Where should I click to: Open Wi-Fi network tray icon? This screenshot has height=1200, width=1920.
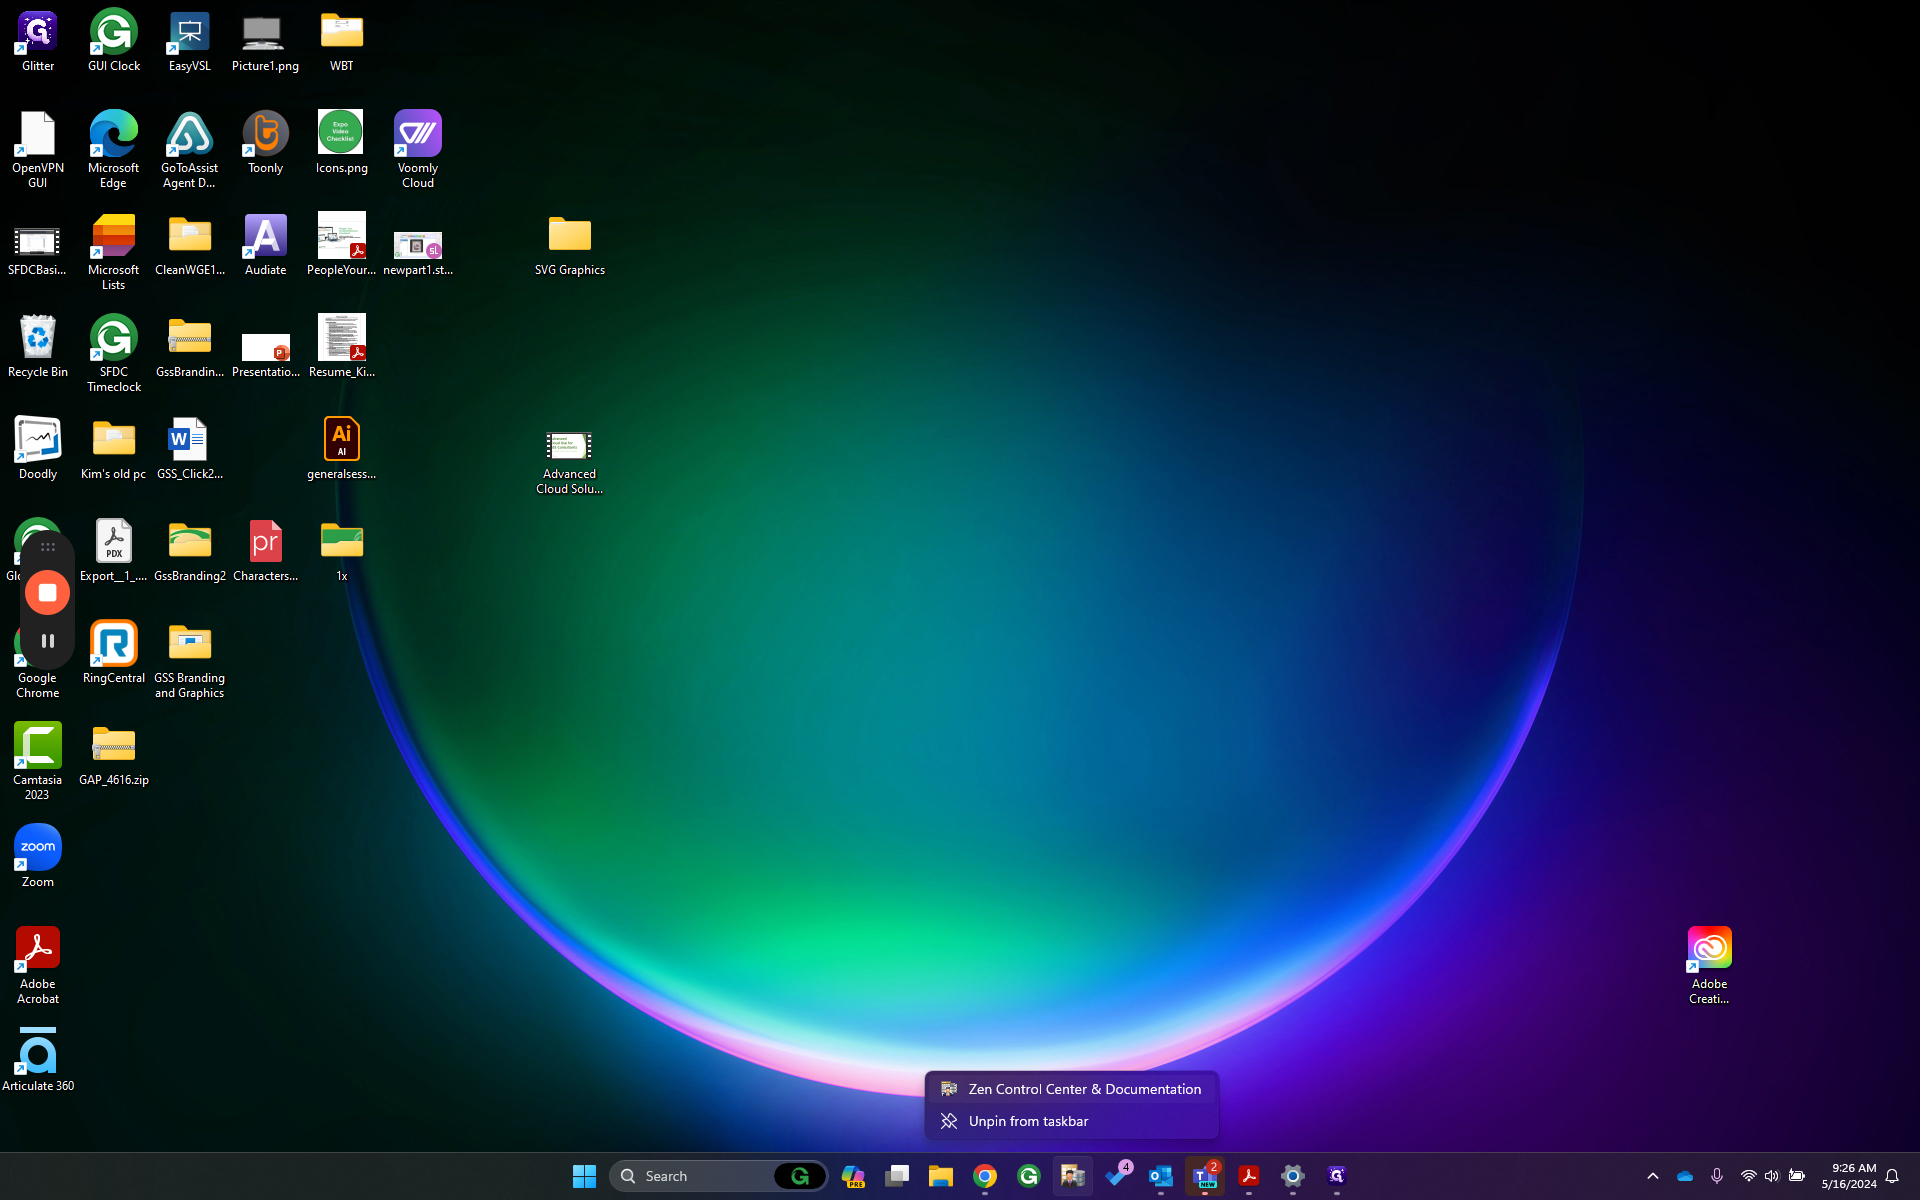pyautogui.click(x=1748, y=1176)
